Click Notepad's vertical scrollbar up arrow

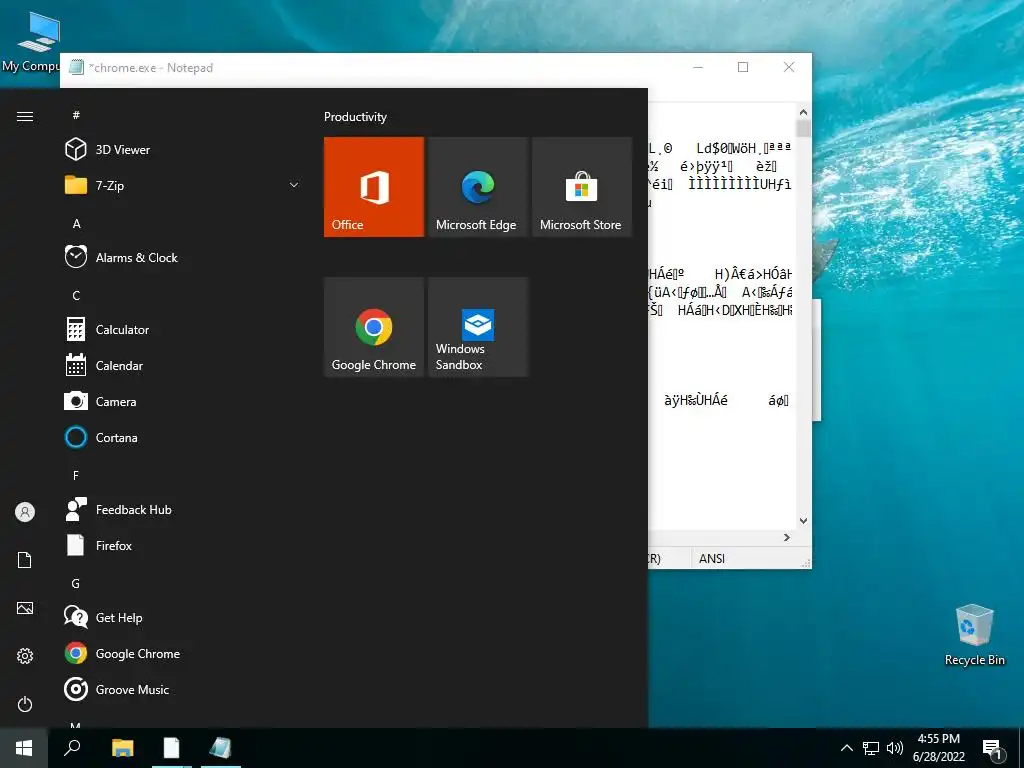click(x=803, y=112)
